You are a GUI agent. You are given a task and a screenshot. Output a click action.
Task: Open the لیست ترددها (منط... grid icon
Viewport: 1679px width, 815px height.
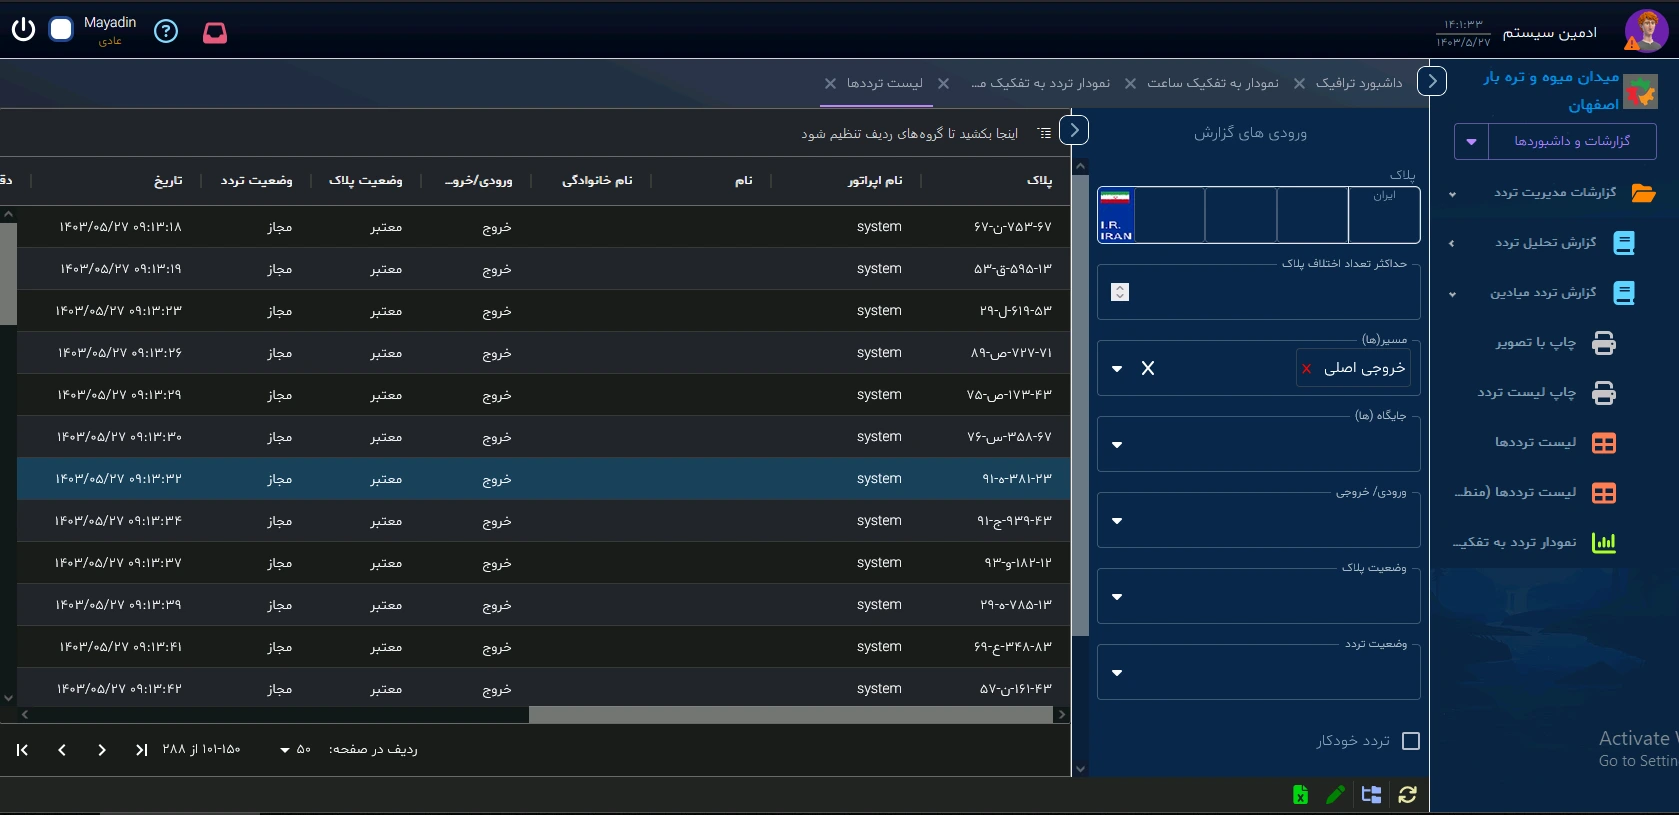point(1604,493)
